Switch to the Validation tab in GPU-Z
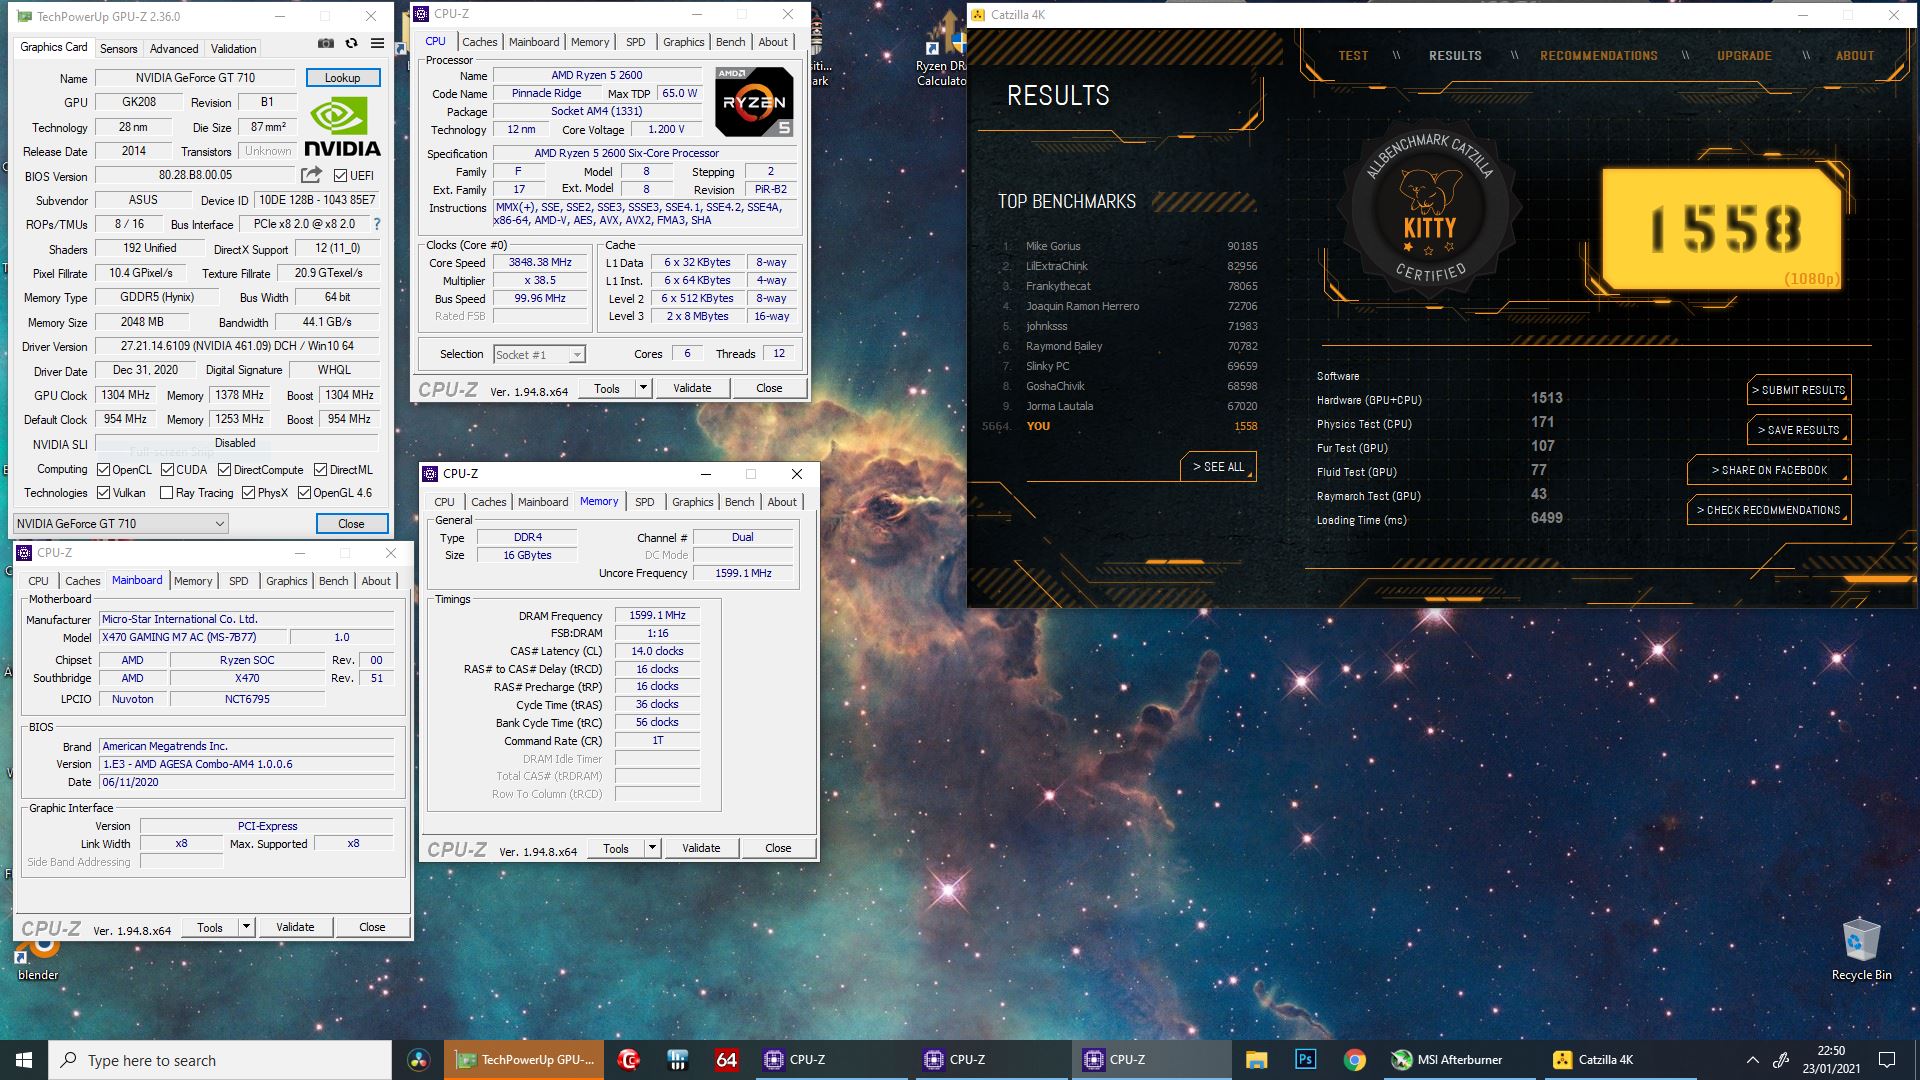The image size is (1920, 1080). [234, 48]
